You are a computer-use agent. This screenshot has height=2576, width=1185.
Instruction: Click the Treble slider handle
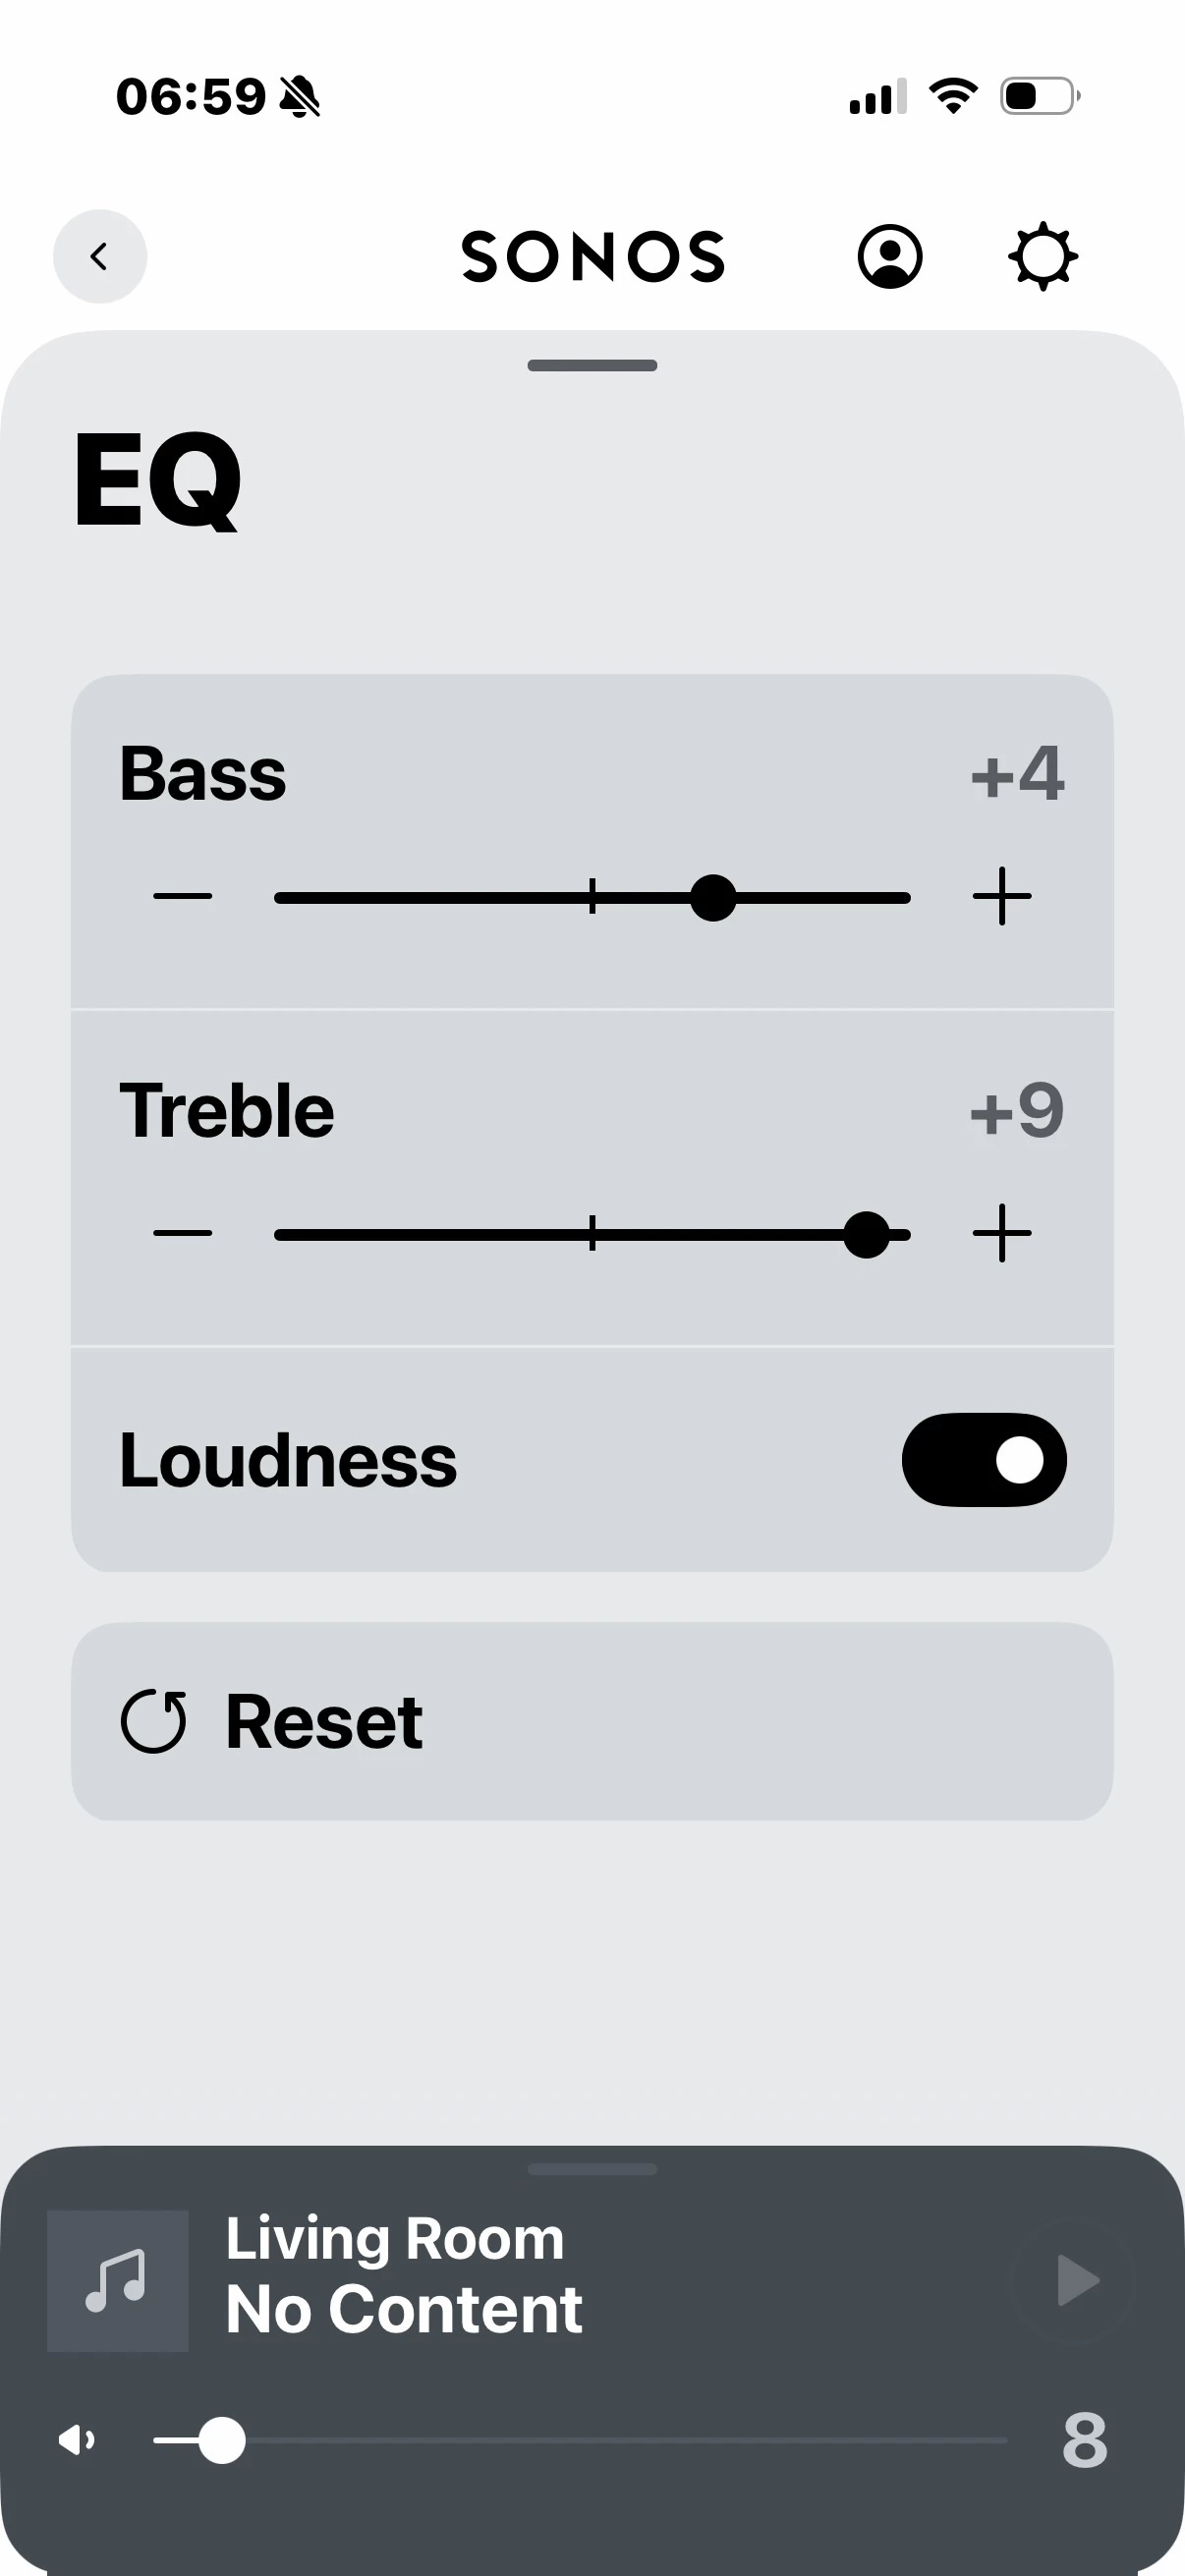coord(866,1234)
